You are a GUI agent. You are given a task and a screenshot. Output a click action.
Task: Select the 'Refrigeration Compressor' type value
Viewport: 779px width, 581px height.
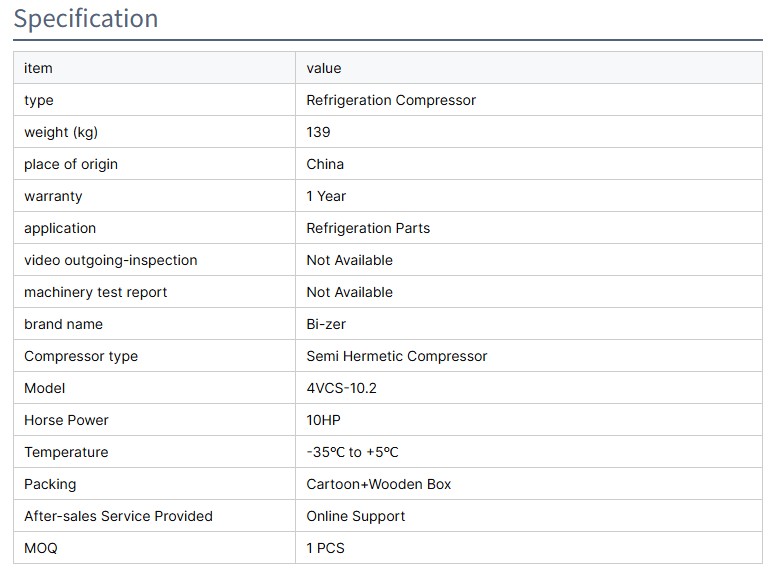point(391,100)
